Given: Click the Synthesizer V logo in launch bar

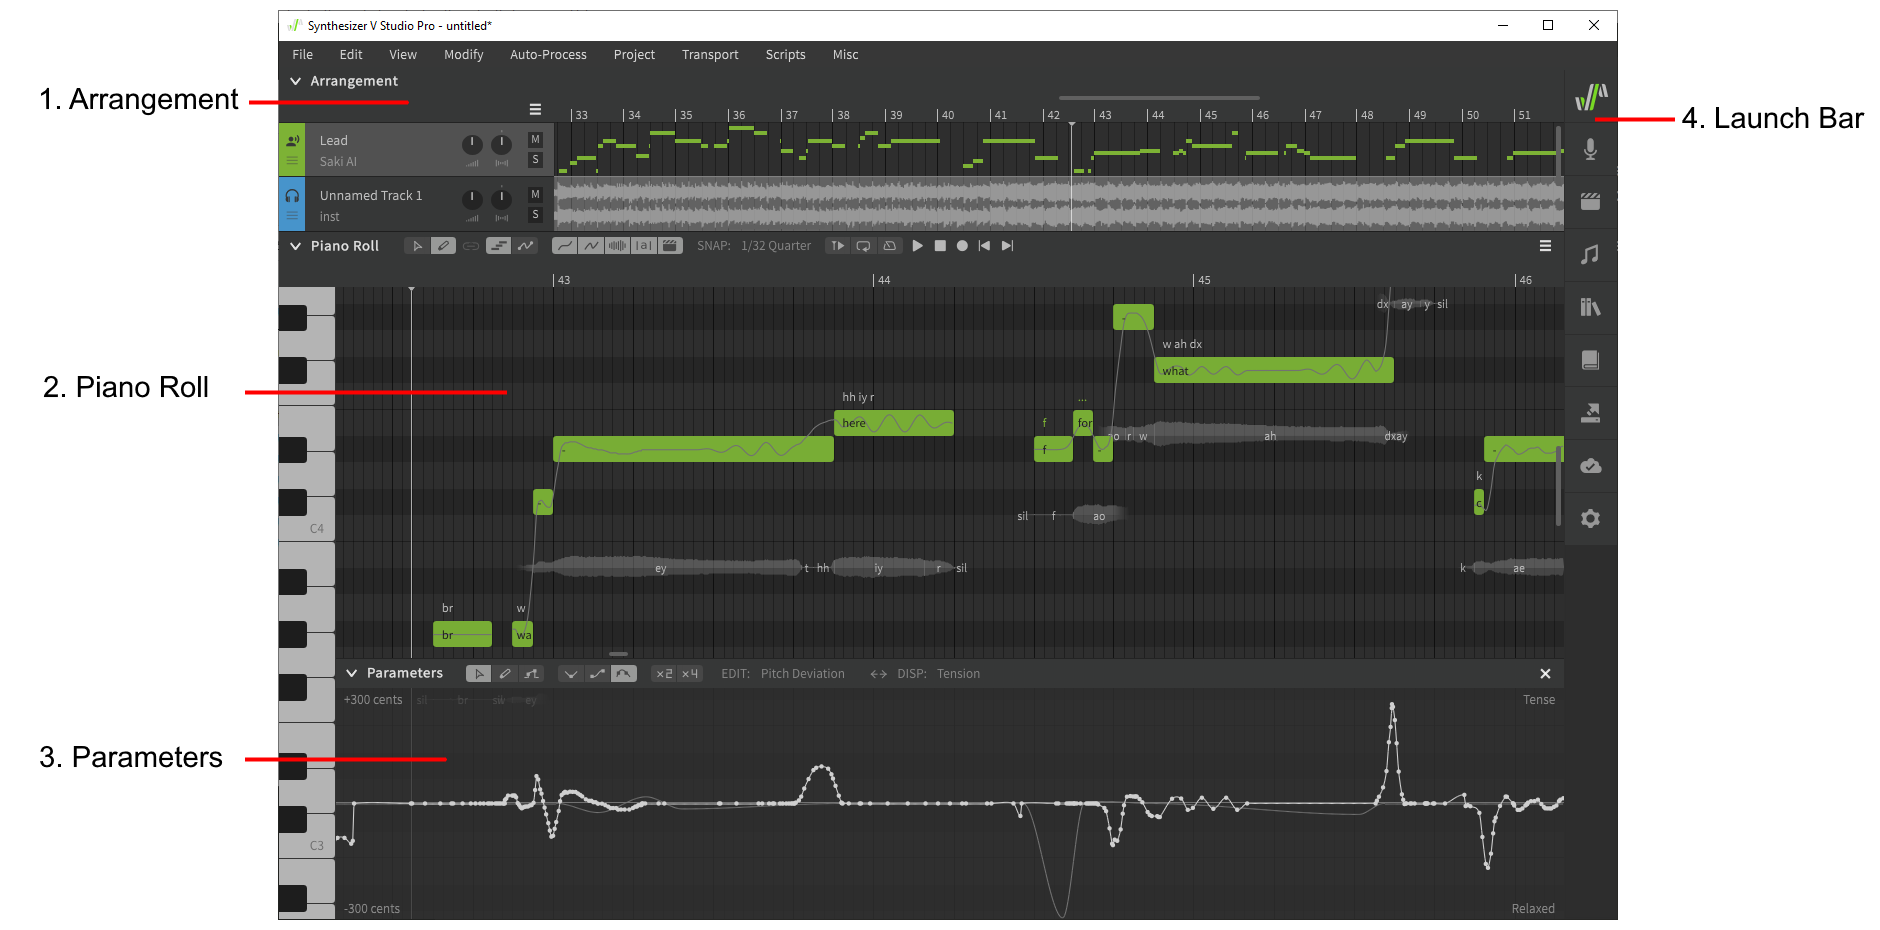Looking at the screenshot, I should [1590, 97].
